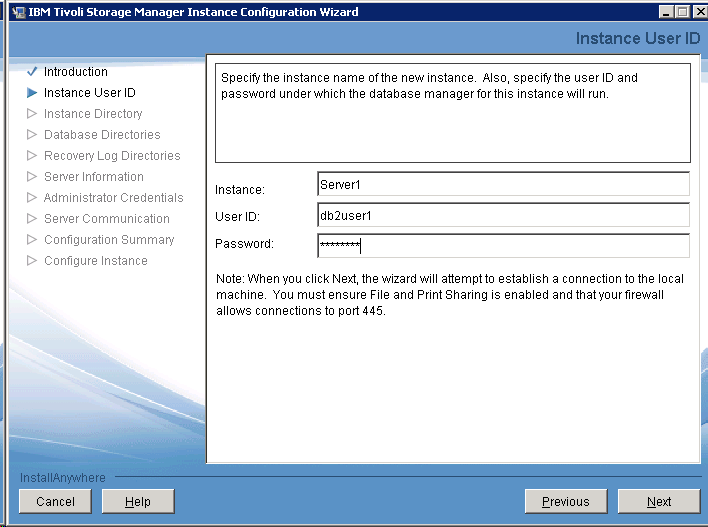Screen dimensions: 708x527
Task: Focus the Password field
Action: point(502,246)
